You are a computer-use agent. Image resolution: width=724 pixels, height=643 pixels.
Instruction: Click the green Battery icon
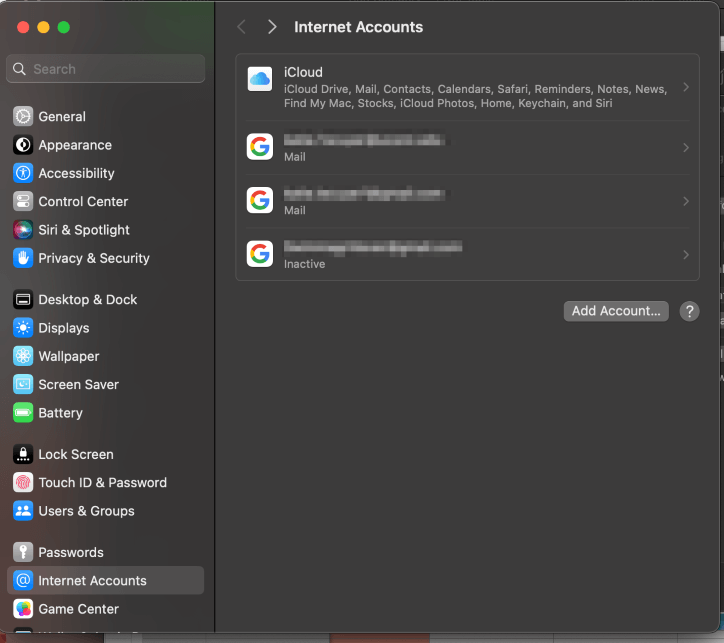[23, 413]
